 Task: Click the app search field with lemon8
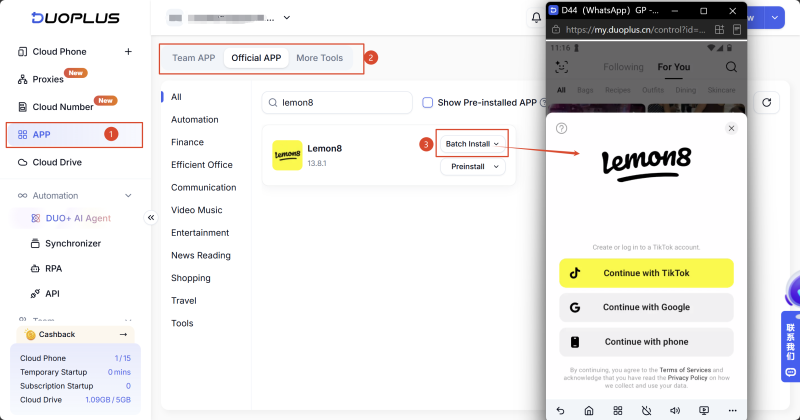pyautogui.click(x=337, y=103)
